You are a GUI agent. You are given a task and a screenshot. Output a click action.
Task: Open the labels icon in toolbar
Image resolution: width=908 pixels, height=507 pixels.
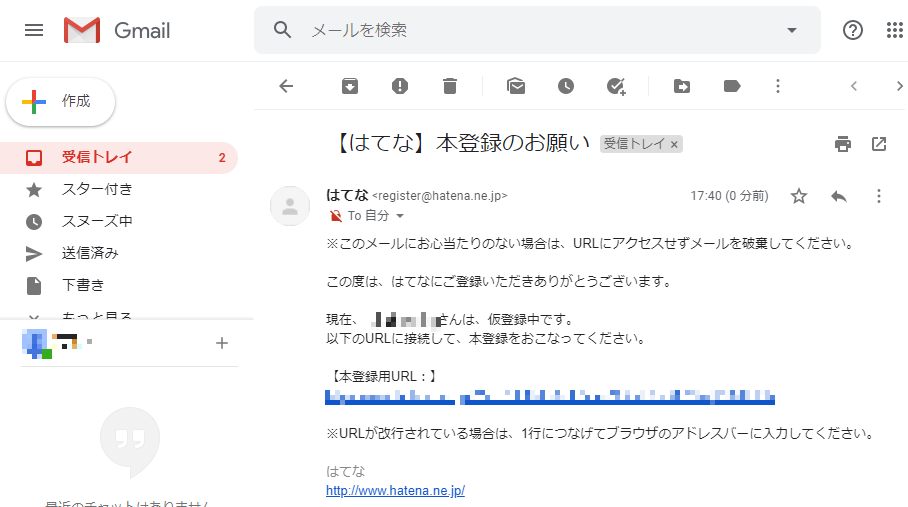tap(732, 86)
